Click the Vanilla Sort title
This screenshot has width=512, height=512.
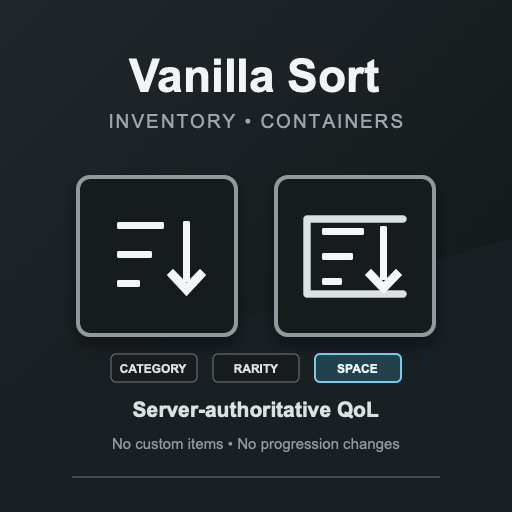254,76
